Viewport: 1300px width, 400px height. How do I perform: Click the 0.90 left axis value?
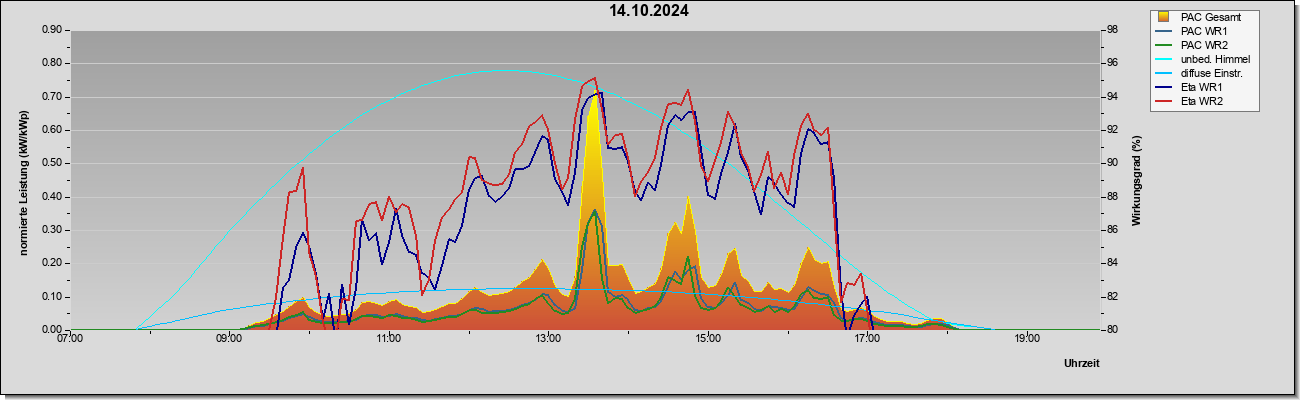52,30
